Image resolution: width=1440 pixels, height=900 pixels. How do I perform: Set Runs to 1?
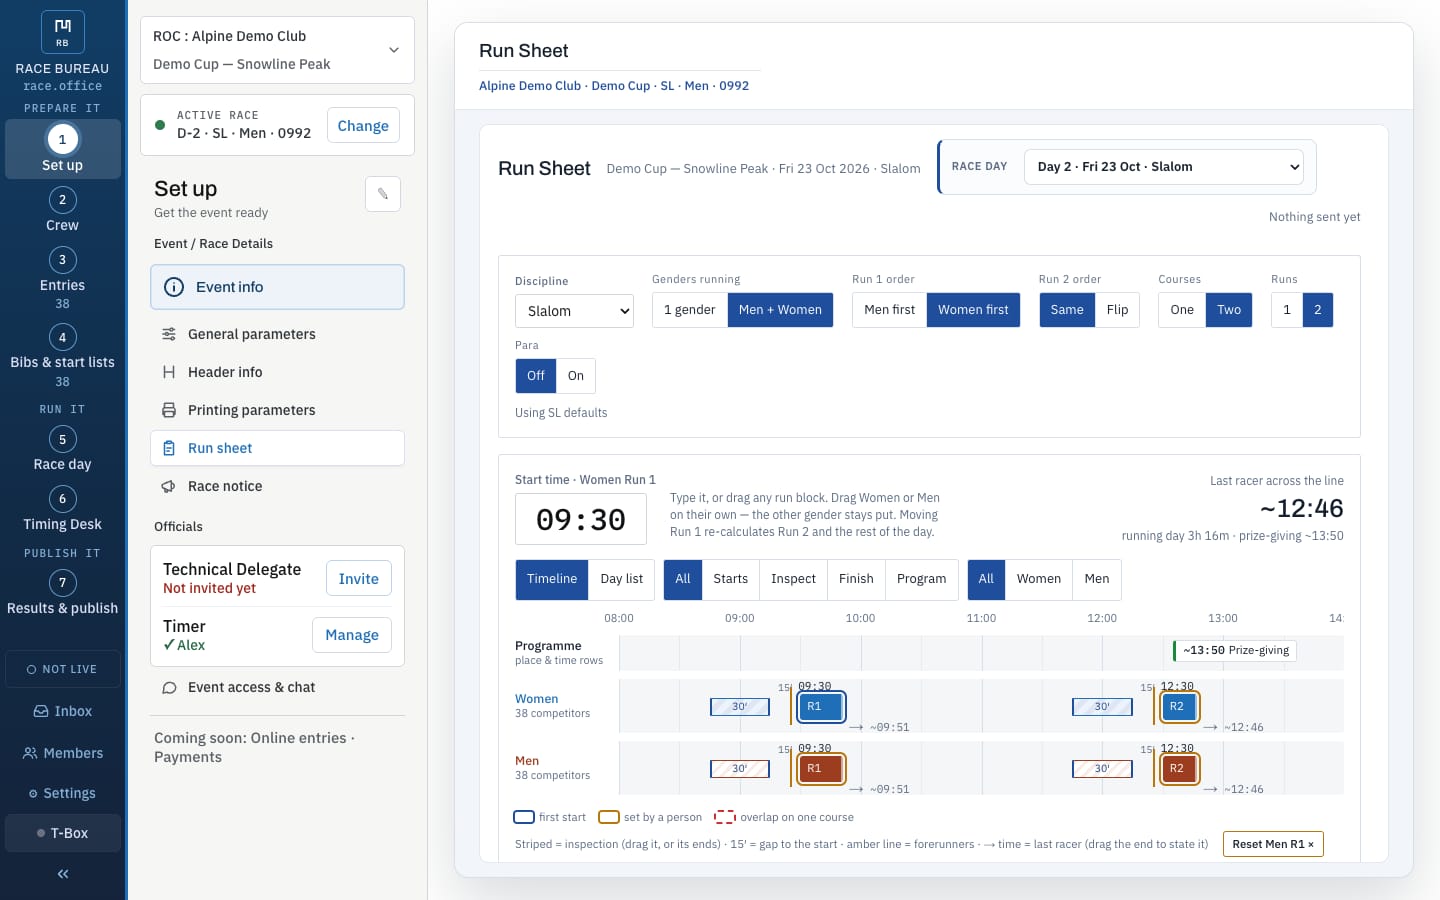(x=1287, y=310)
